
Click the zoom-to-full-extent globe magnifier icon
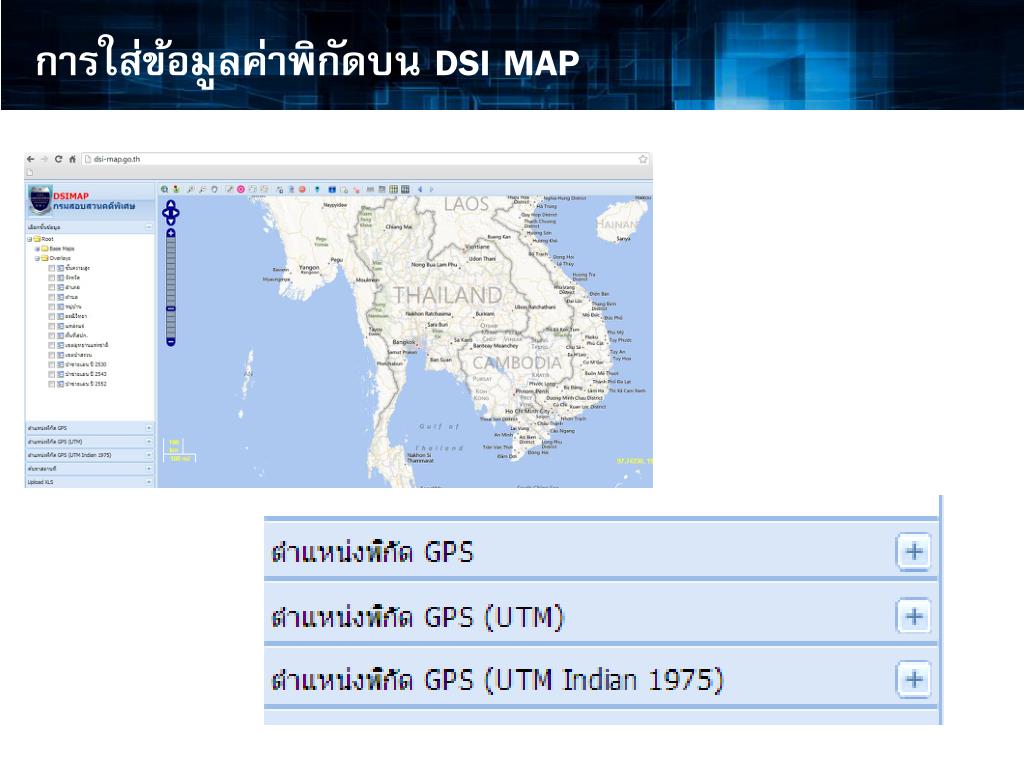(x=165, y=189)
